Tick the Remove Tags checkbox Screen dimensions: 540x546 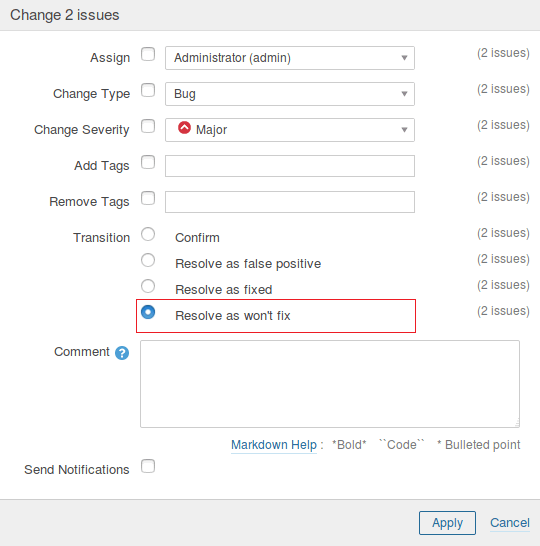[148, 198]
